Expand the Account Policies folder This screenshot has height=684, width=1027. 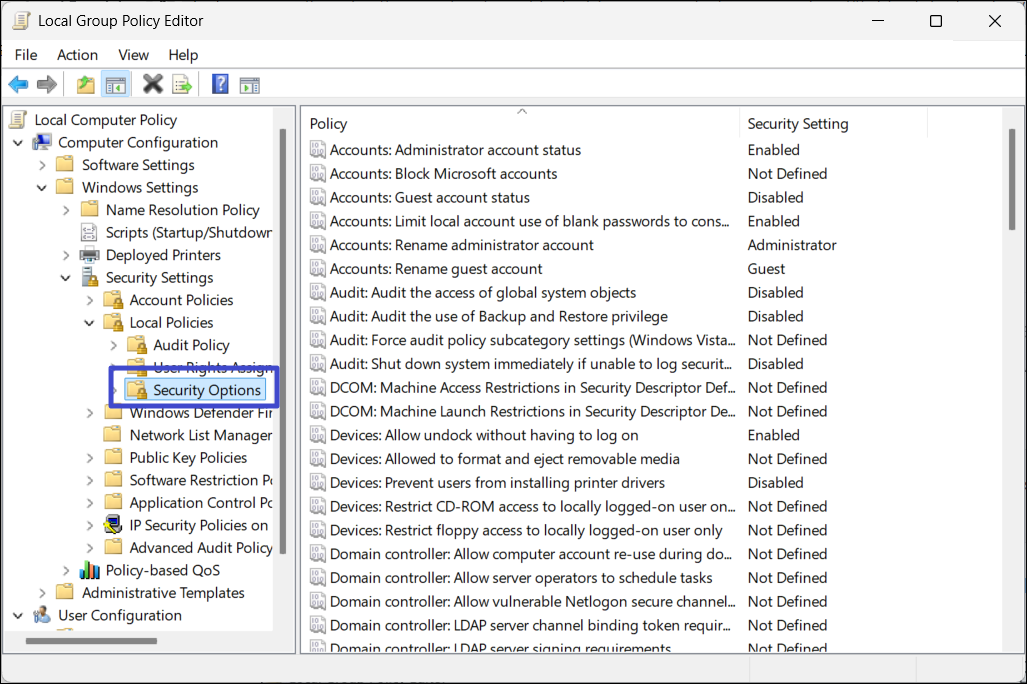click(90, 300)
